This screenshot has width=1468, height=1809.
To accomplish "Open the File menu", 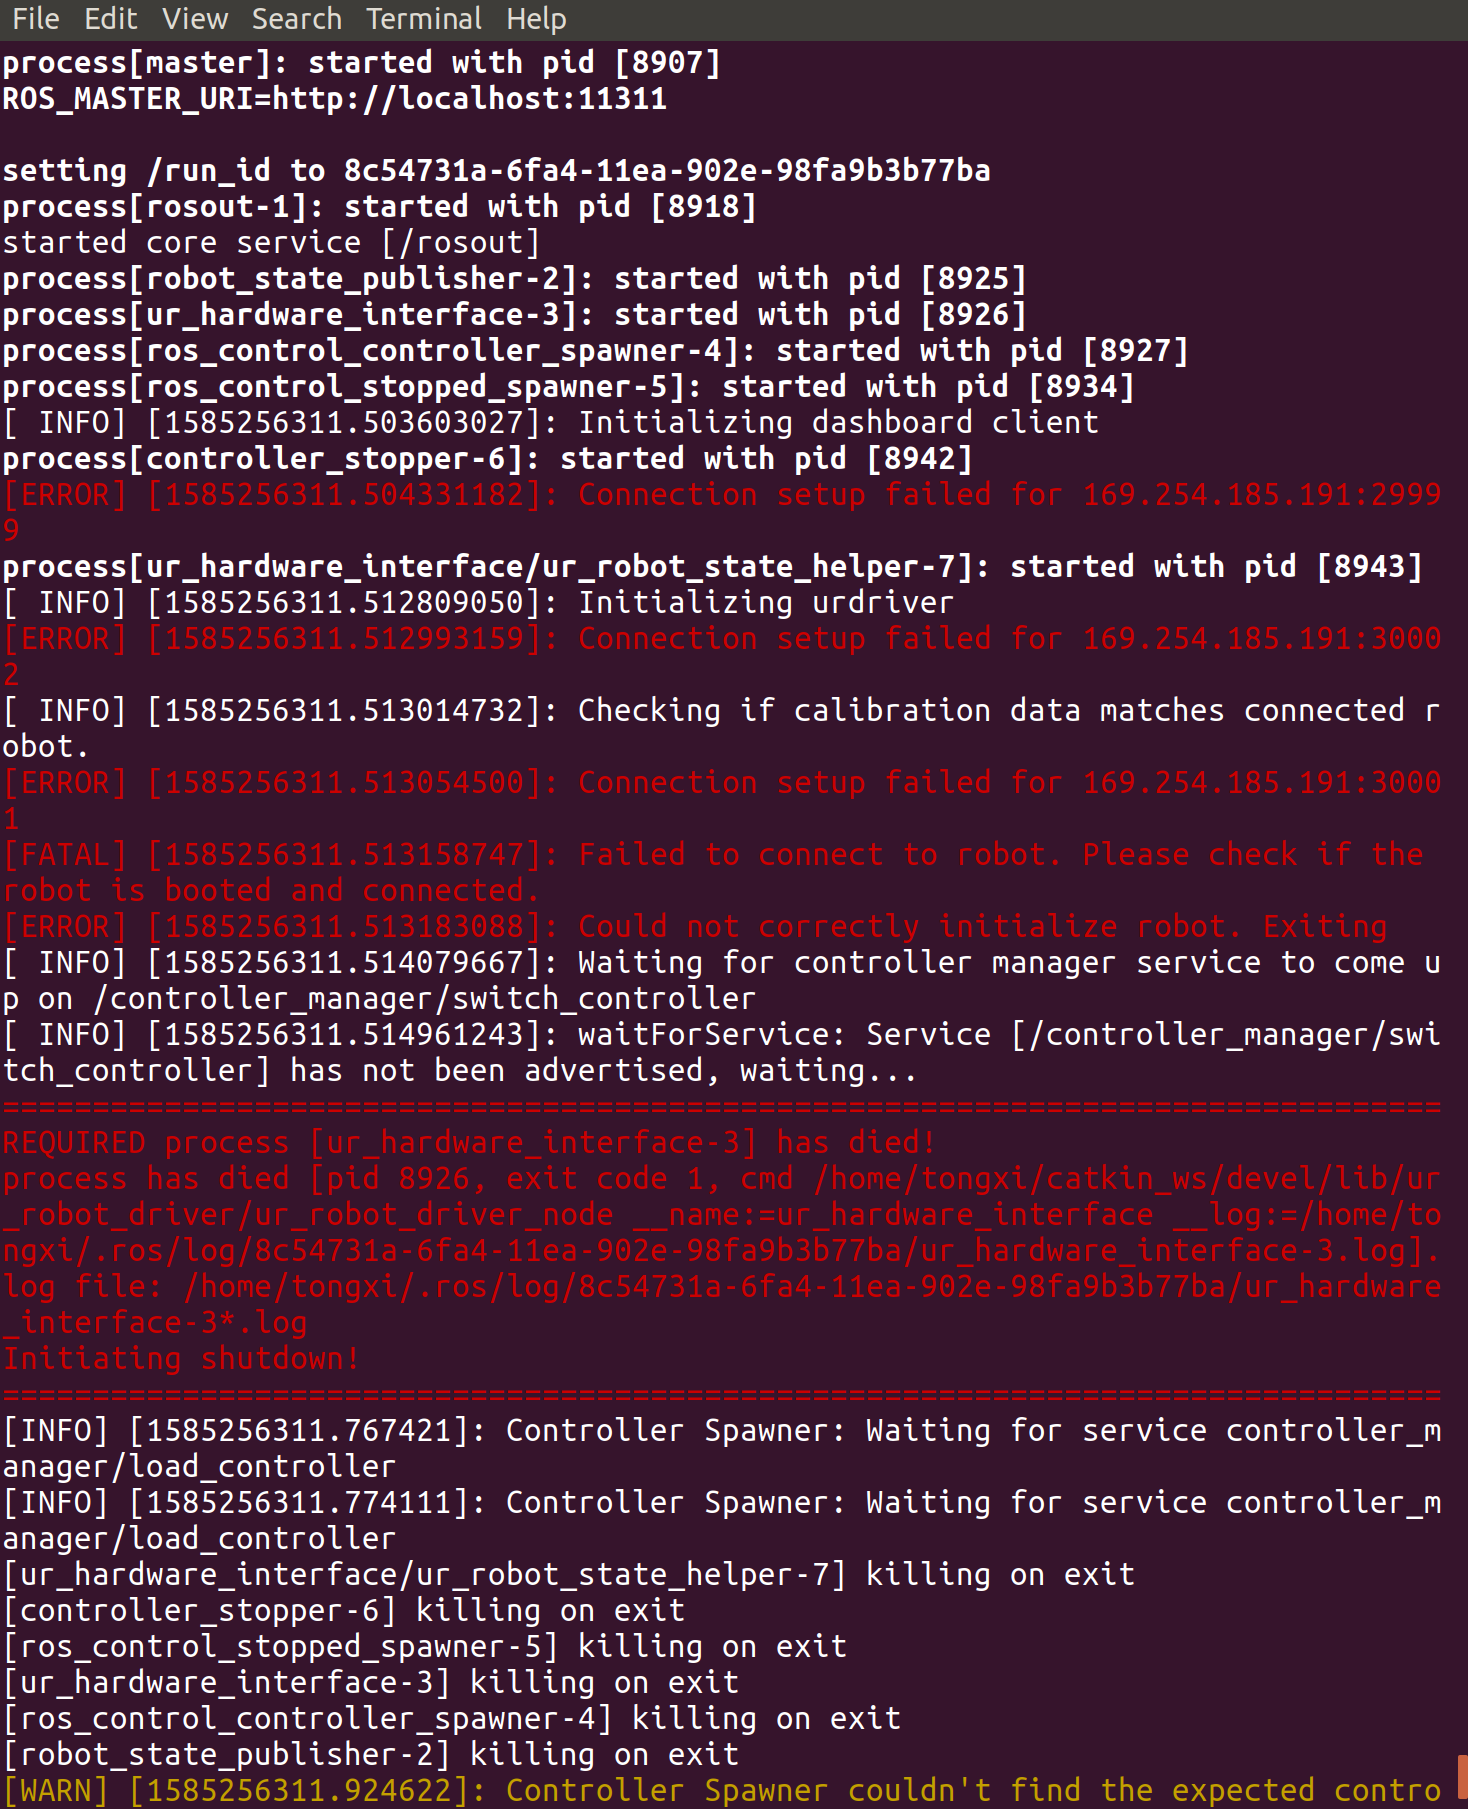I will 36,19.
